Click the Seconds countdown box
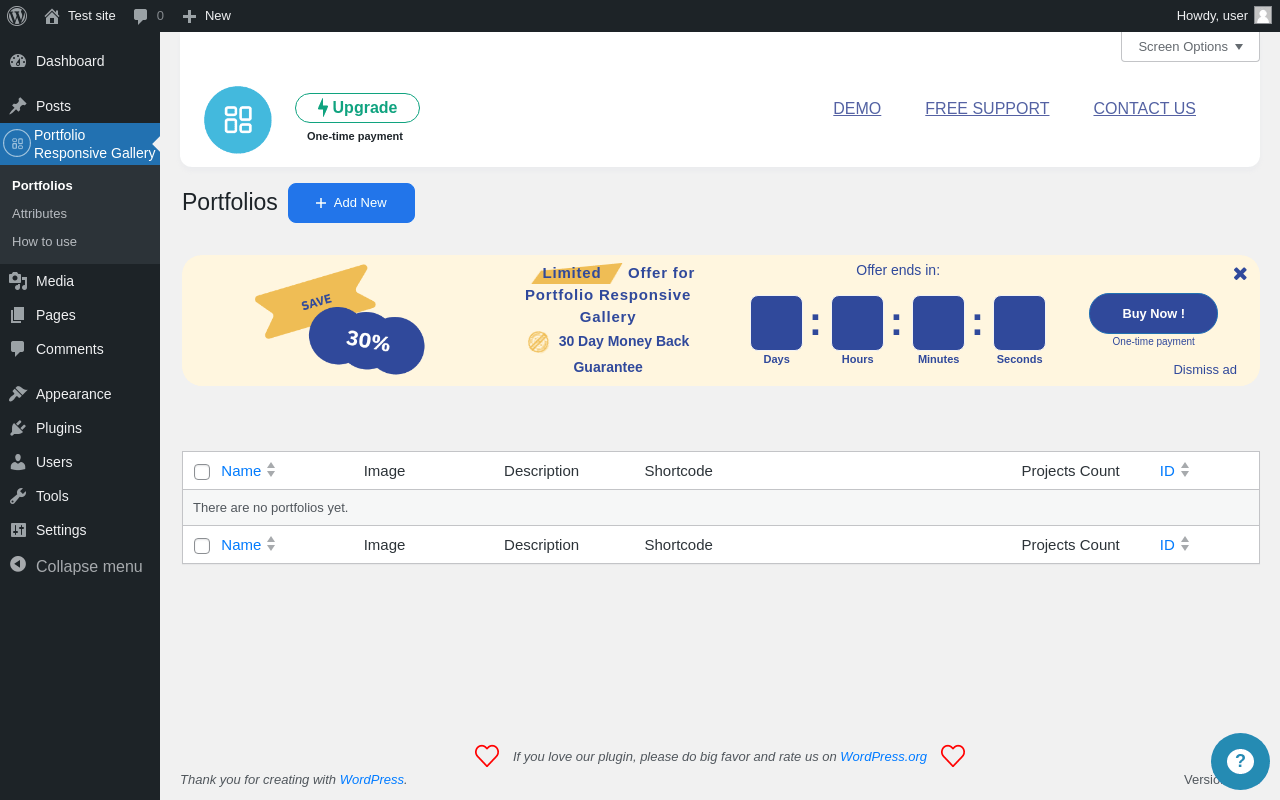 pos(1019,323)
